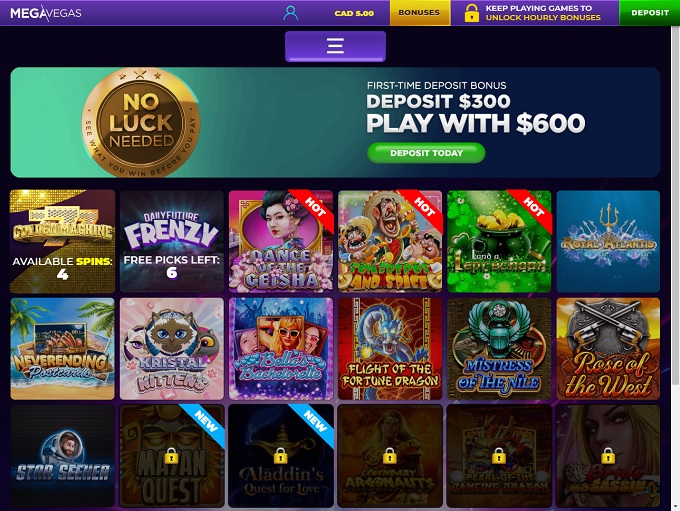Expand the hamburger menu button

335,46
